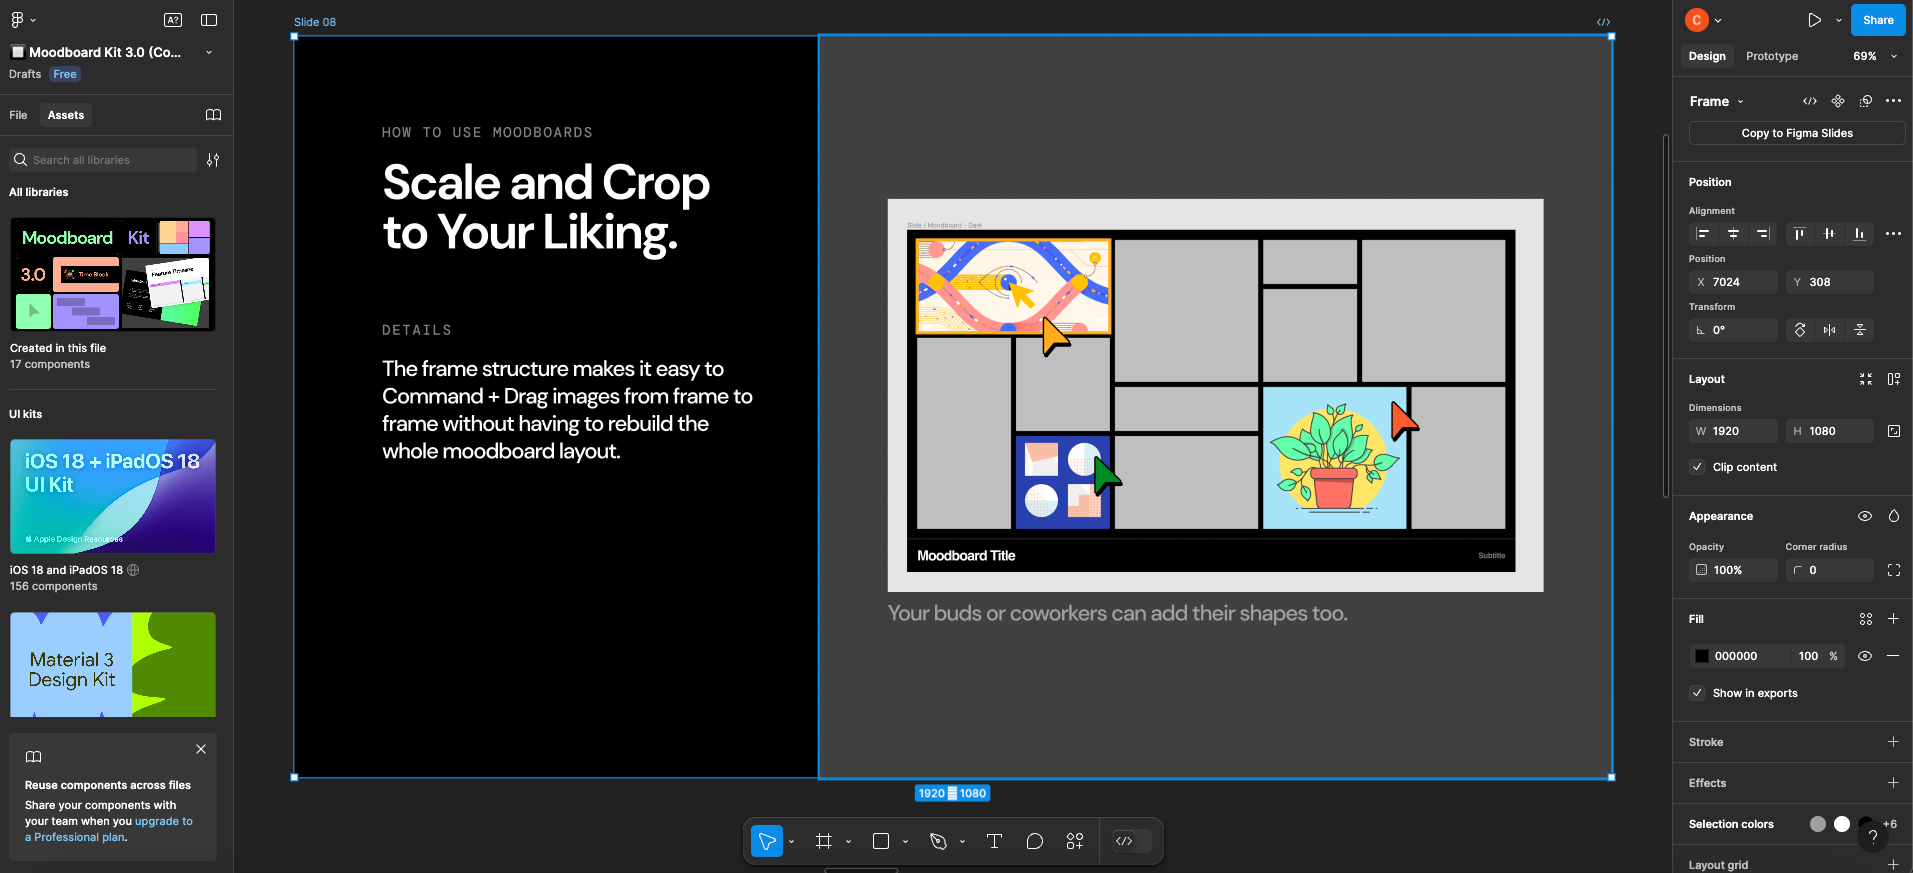Flip the frame horizontally
The height and width of the screenshot is (873, 1913).
[1829, 330]
